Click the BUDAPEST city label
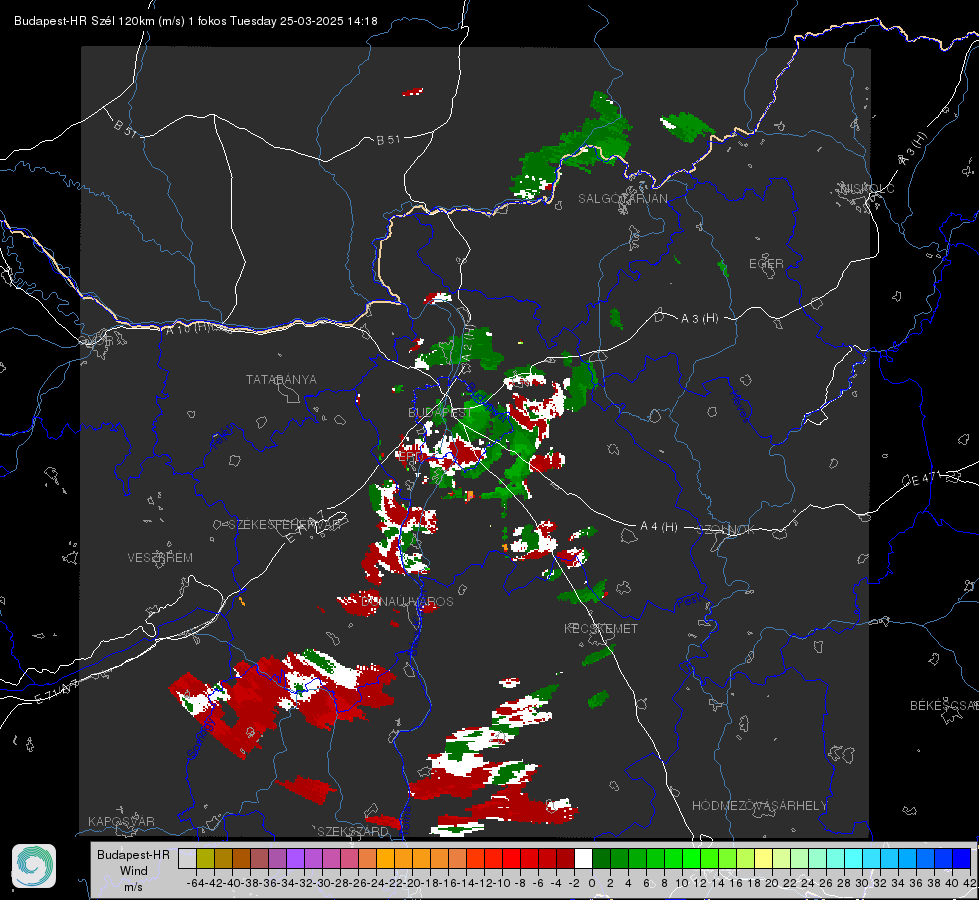Image resolution: width=979 pixels, height=900 pixels. coord(440,413)
